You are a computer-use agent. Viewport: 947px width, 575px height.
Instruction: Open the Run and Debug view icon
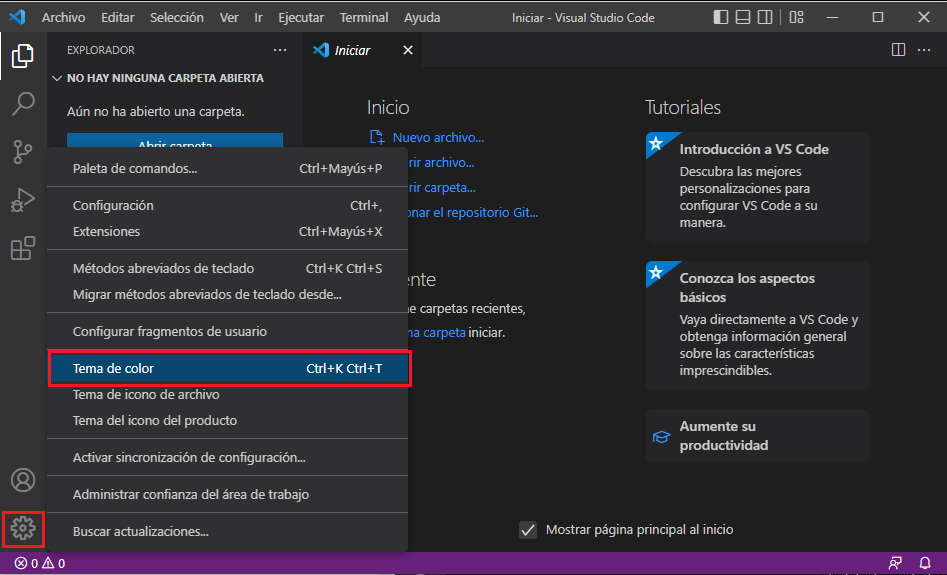(x=22, y=200)
